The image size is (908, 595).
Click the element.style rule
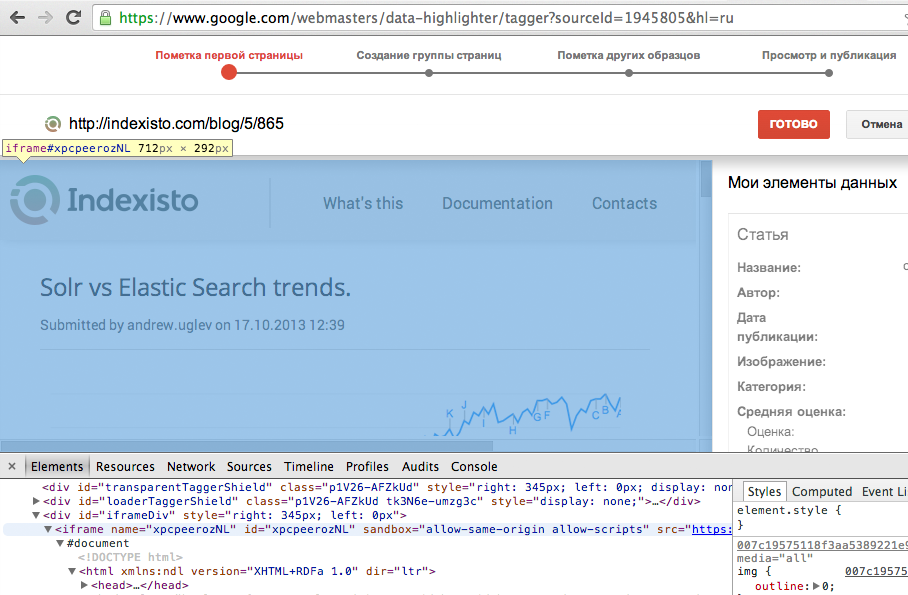click(x=789, y=510)
